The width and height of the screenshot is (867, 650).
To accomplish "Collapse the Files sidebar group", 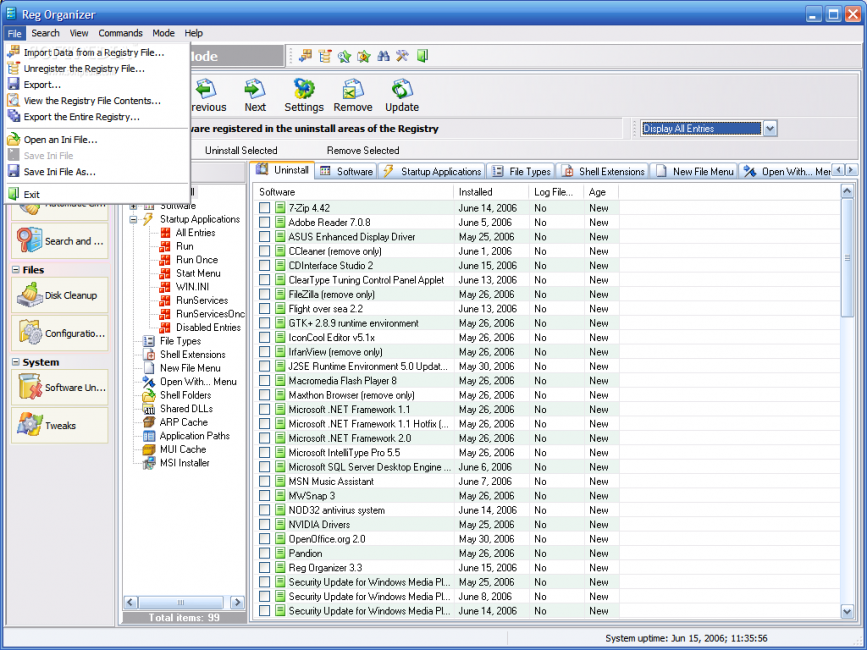I will [16, 270].
